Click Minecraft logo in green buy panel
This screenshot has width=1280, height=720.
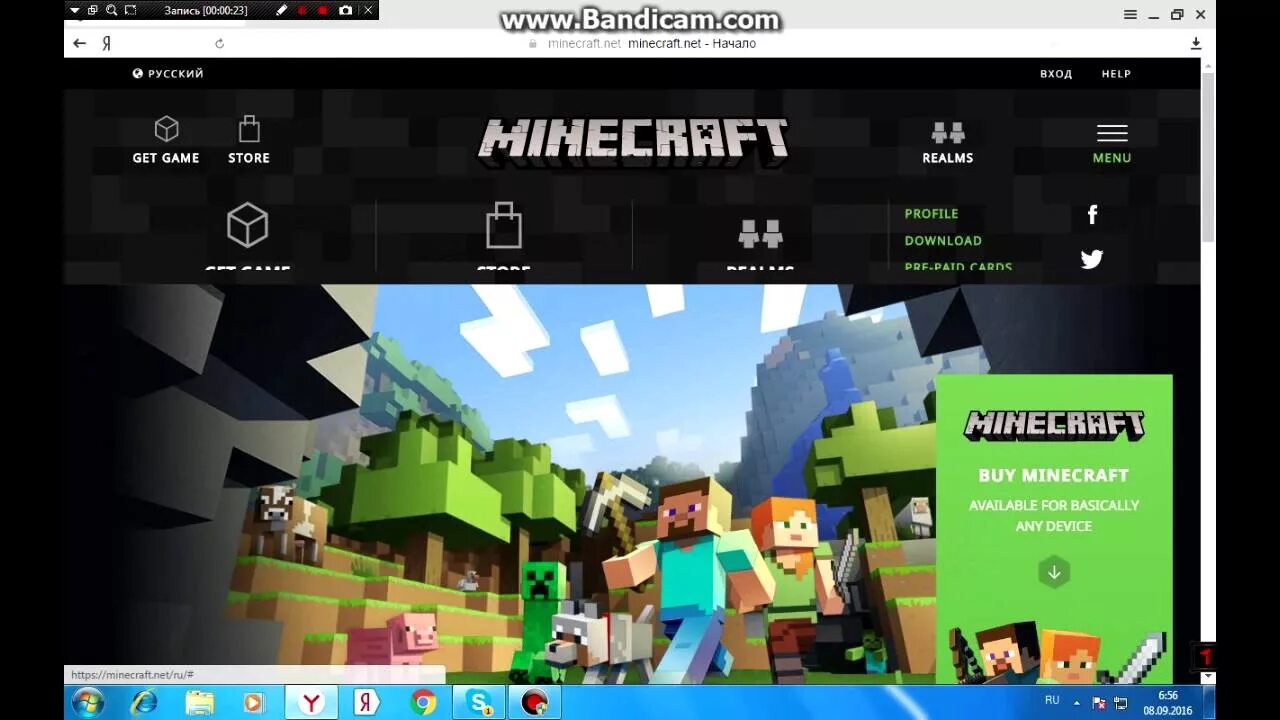tap(1053, 425)
